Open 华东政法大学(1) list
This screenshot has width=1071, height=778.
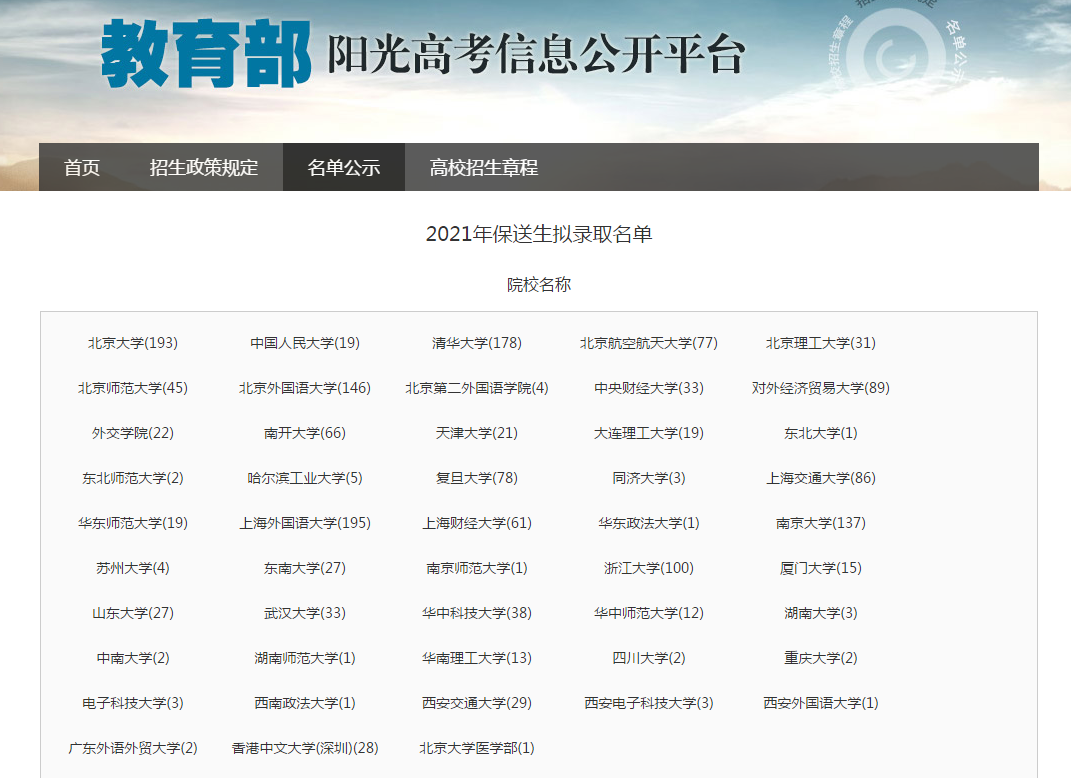[x=649, y=523]
